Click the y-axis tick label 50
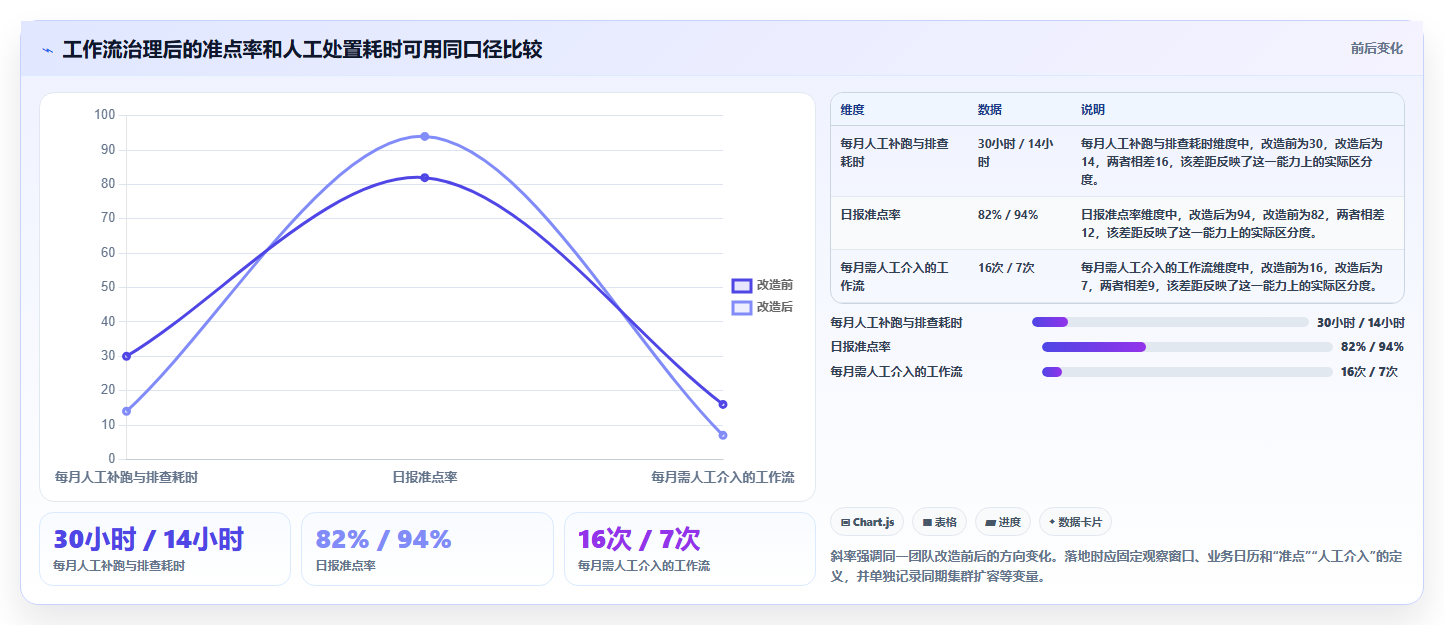This screenshot has height=625, width=1444. click(108, 287)
